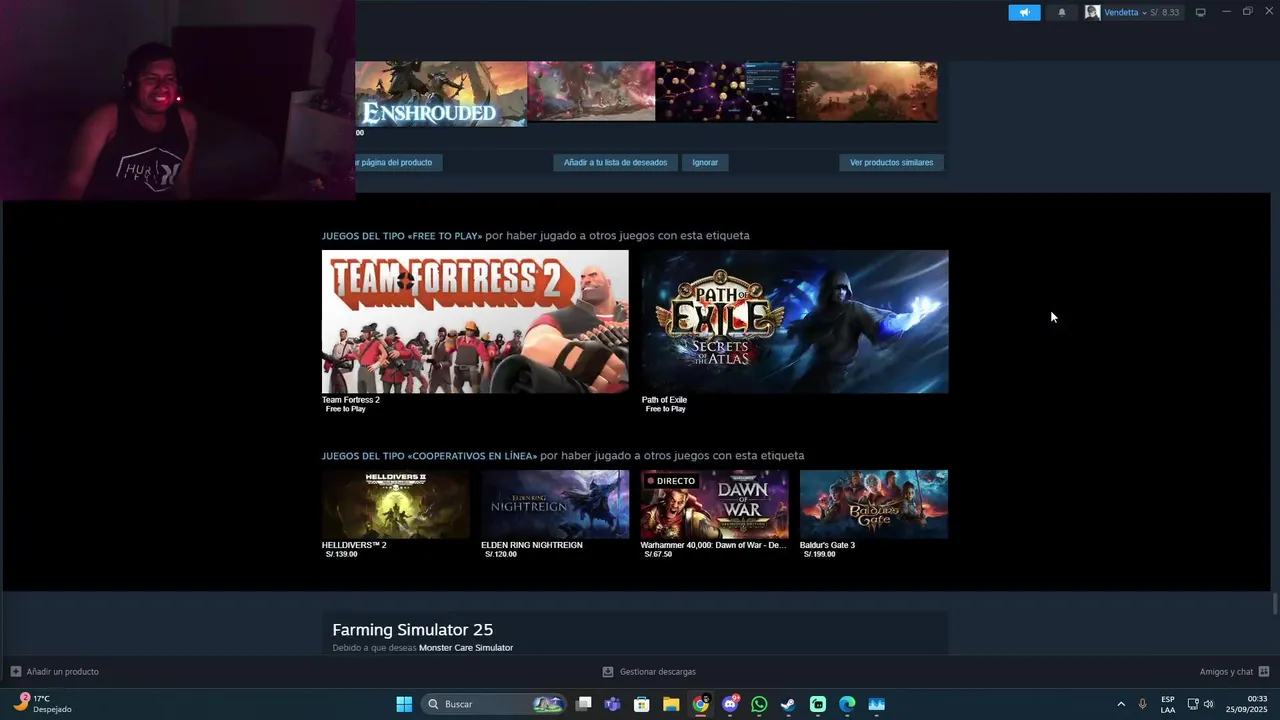This screenshot has height=720, width=1280.
Task: Click Baldur's Gate 3 price S/.199.00
Action: pos(819,554)
